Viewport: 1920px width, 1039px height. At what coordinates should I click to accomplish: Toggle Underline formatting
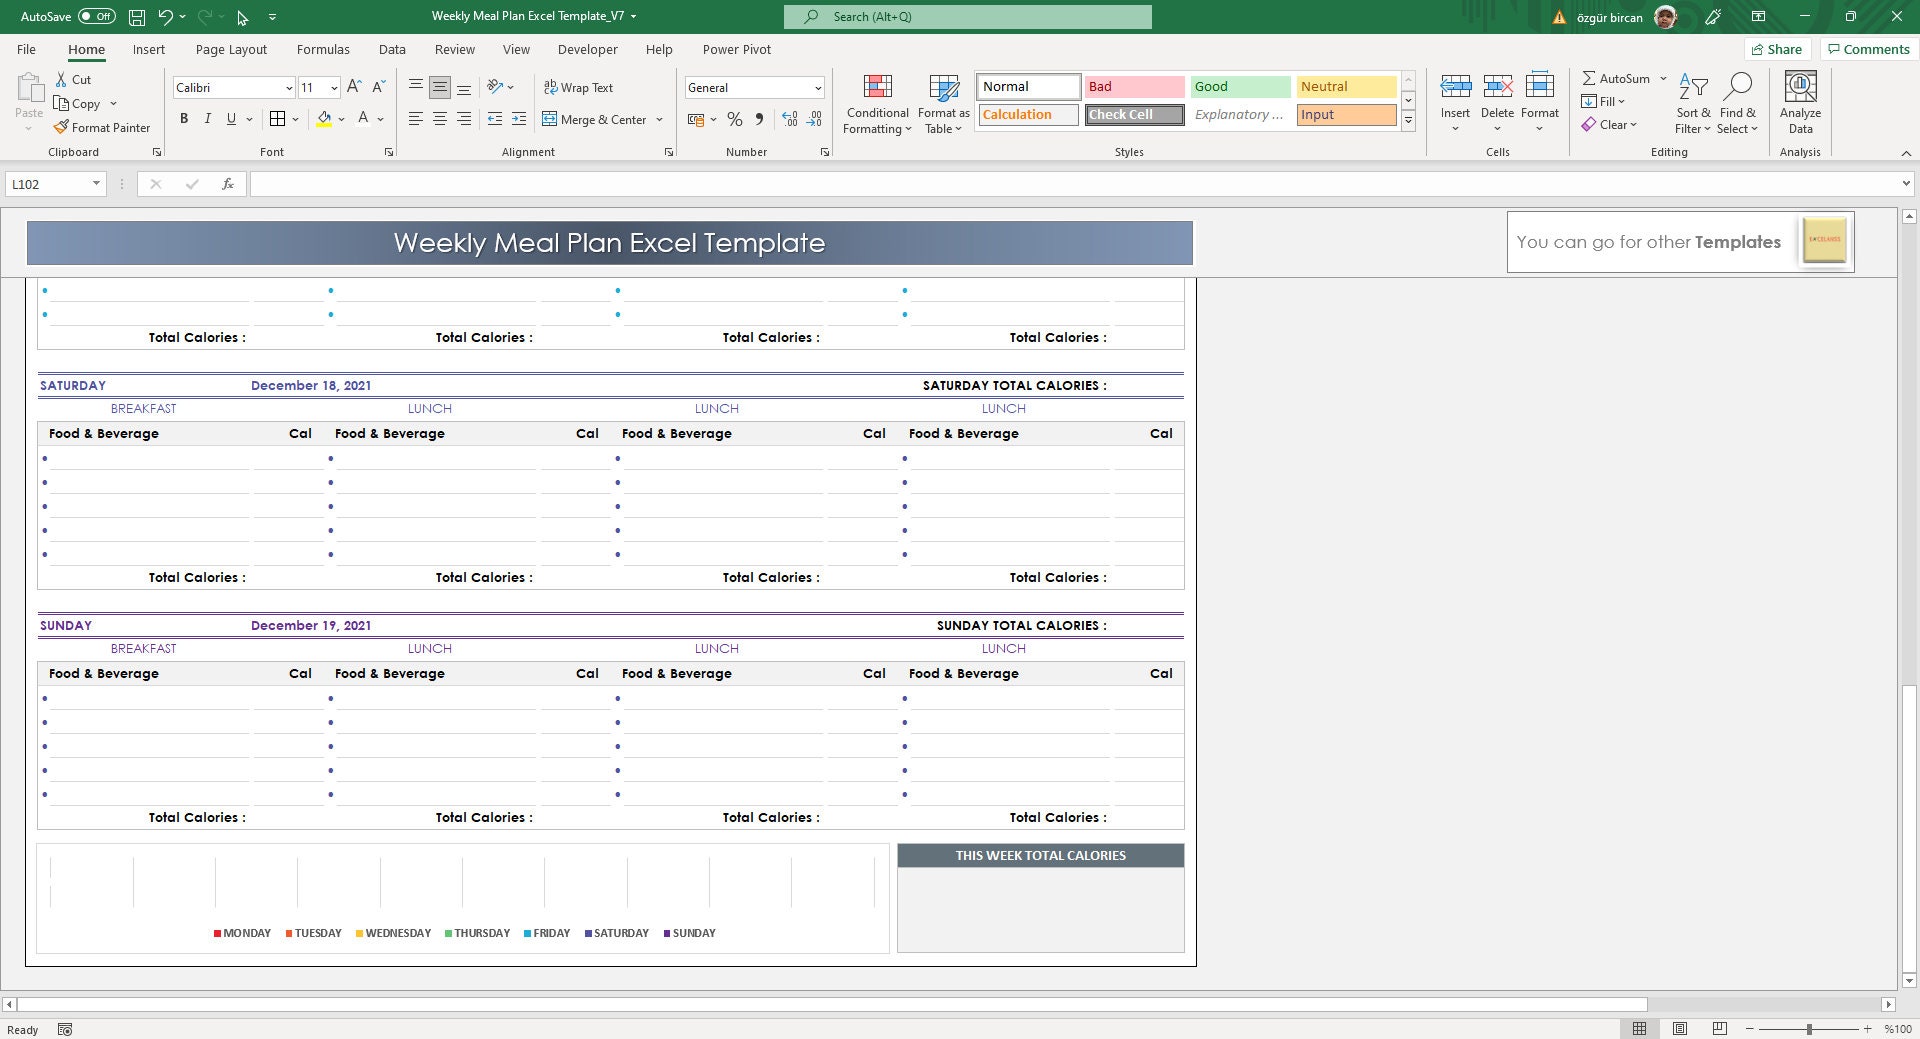[x=232, y=119]
